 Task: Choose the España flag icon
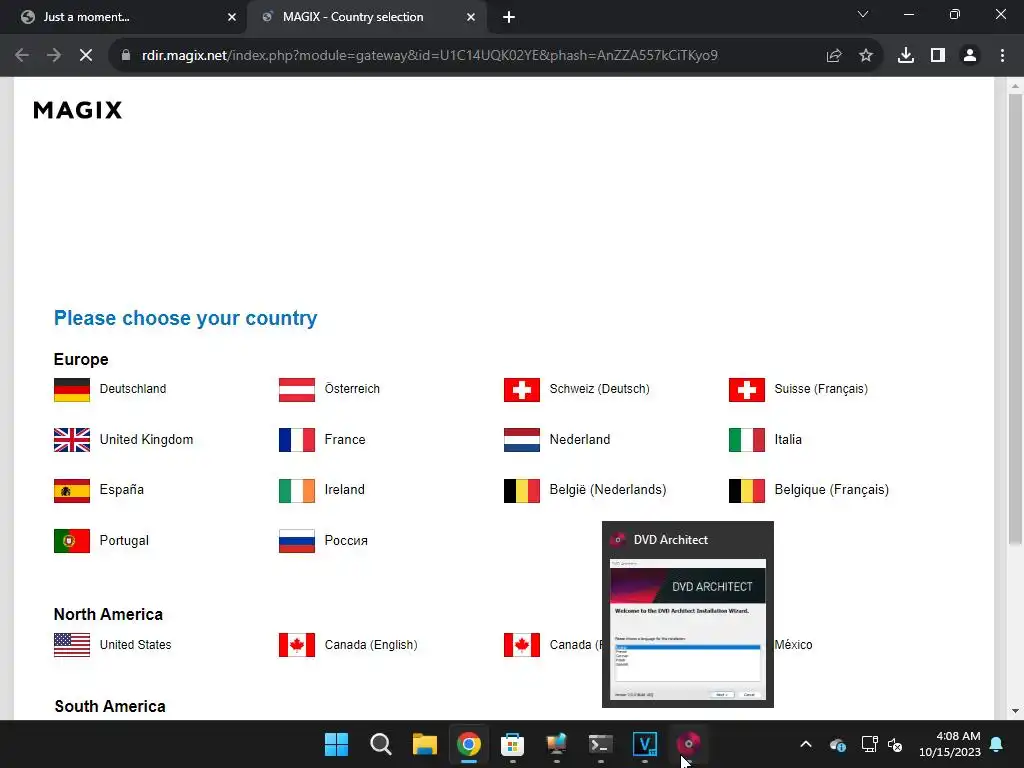(72, 491)
